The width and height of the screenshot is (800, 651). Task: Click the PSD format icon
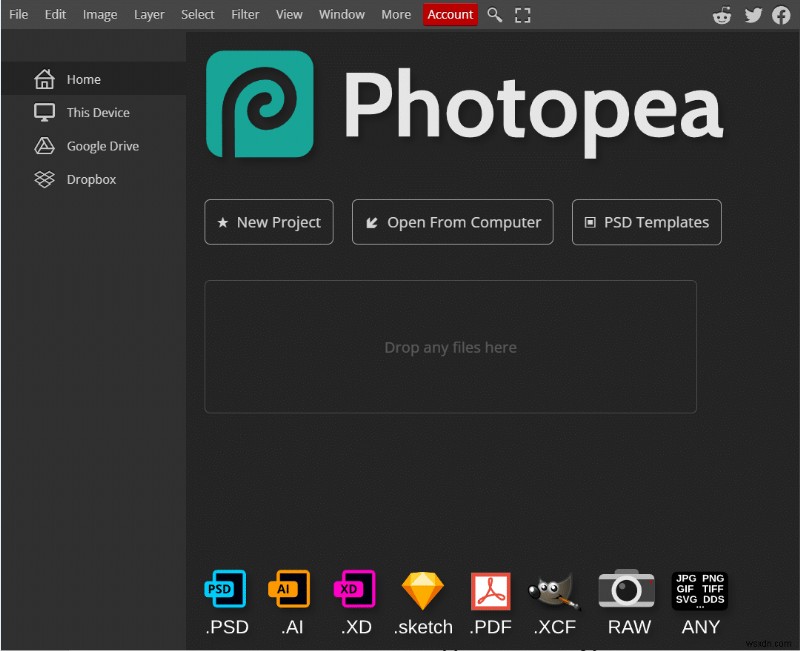pyautogui.click(x=225, y=589)
